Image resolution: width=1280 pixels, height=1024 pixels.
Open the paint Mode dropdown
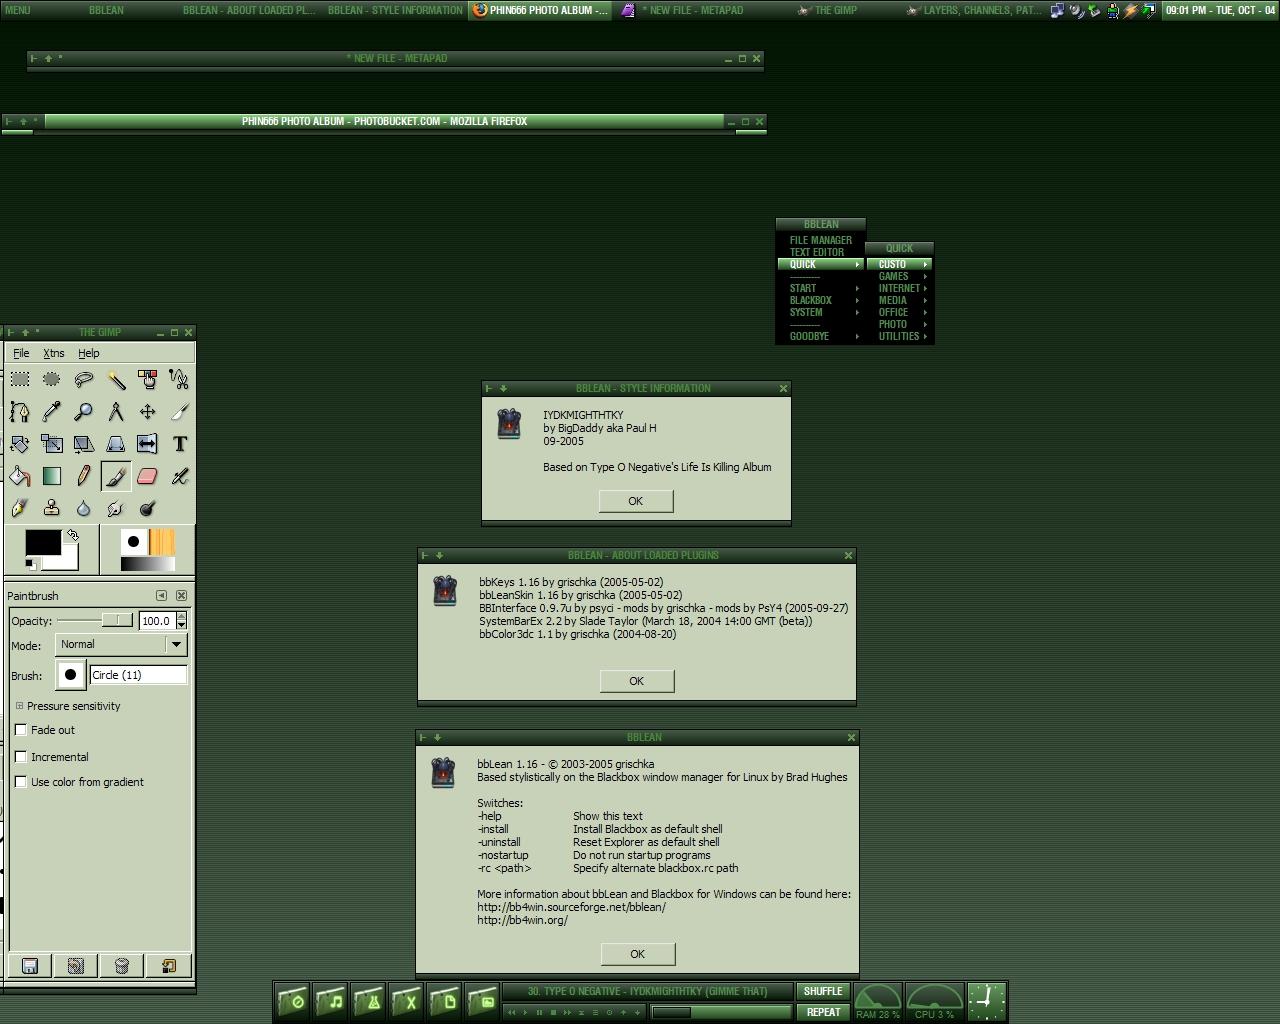pyautogui.click(x=121, y=645)
